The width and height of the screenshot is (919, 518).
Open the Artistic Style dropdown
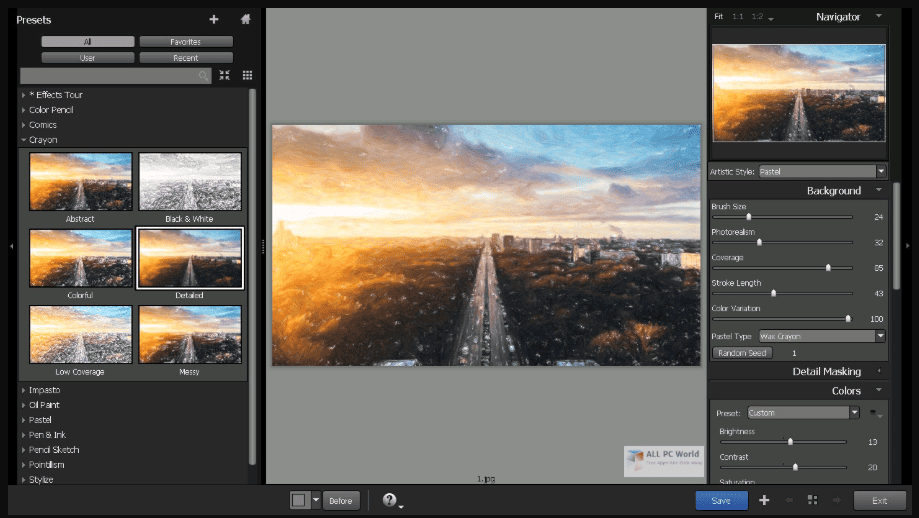pyautogui.click(x=822, y=172)
